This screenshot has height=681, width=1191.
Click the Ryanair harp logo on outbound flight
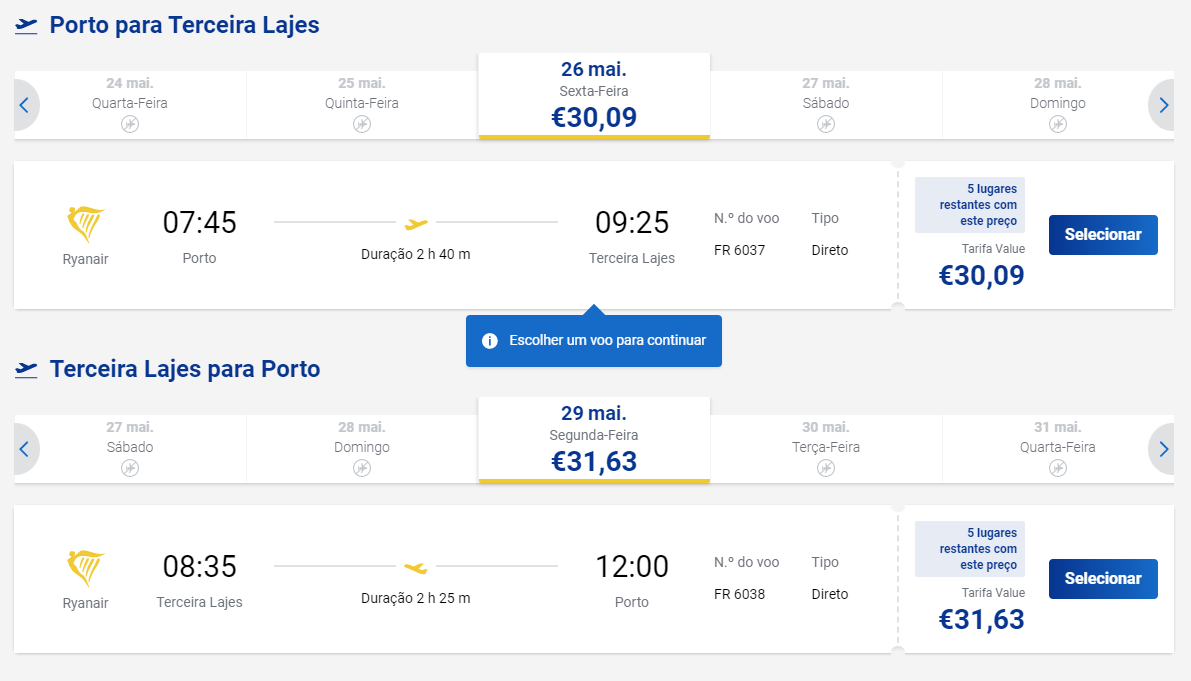[x=85, y=223]
